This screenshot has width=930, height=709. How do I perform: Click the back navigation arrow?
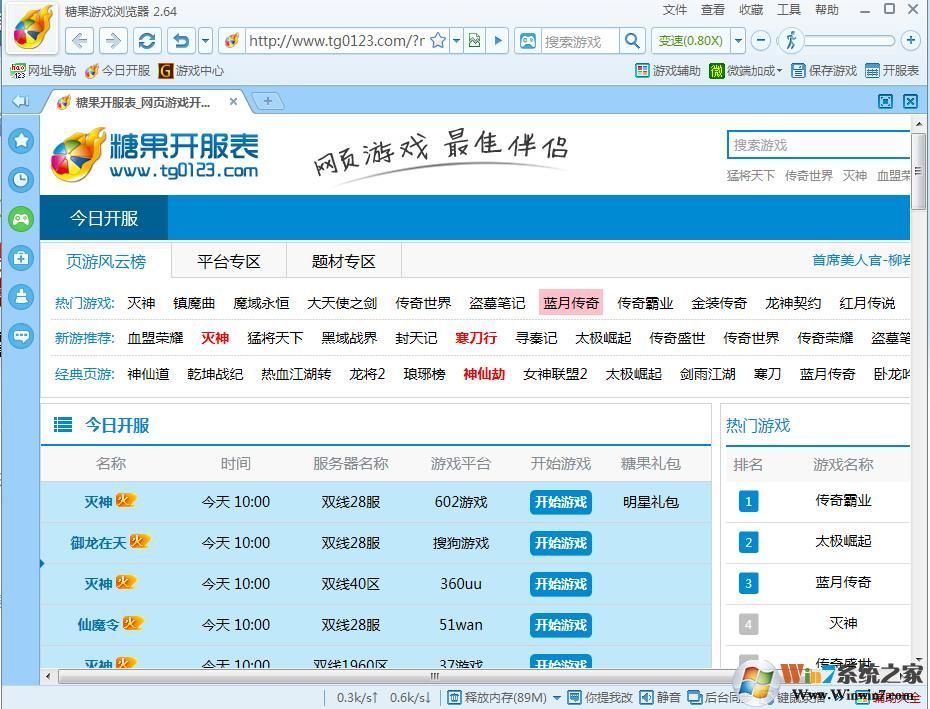(x=79, y=40)
